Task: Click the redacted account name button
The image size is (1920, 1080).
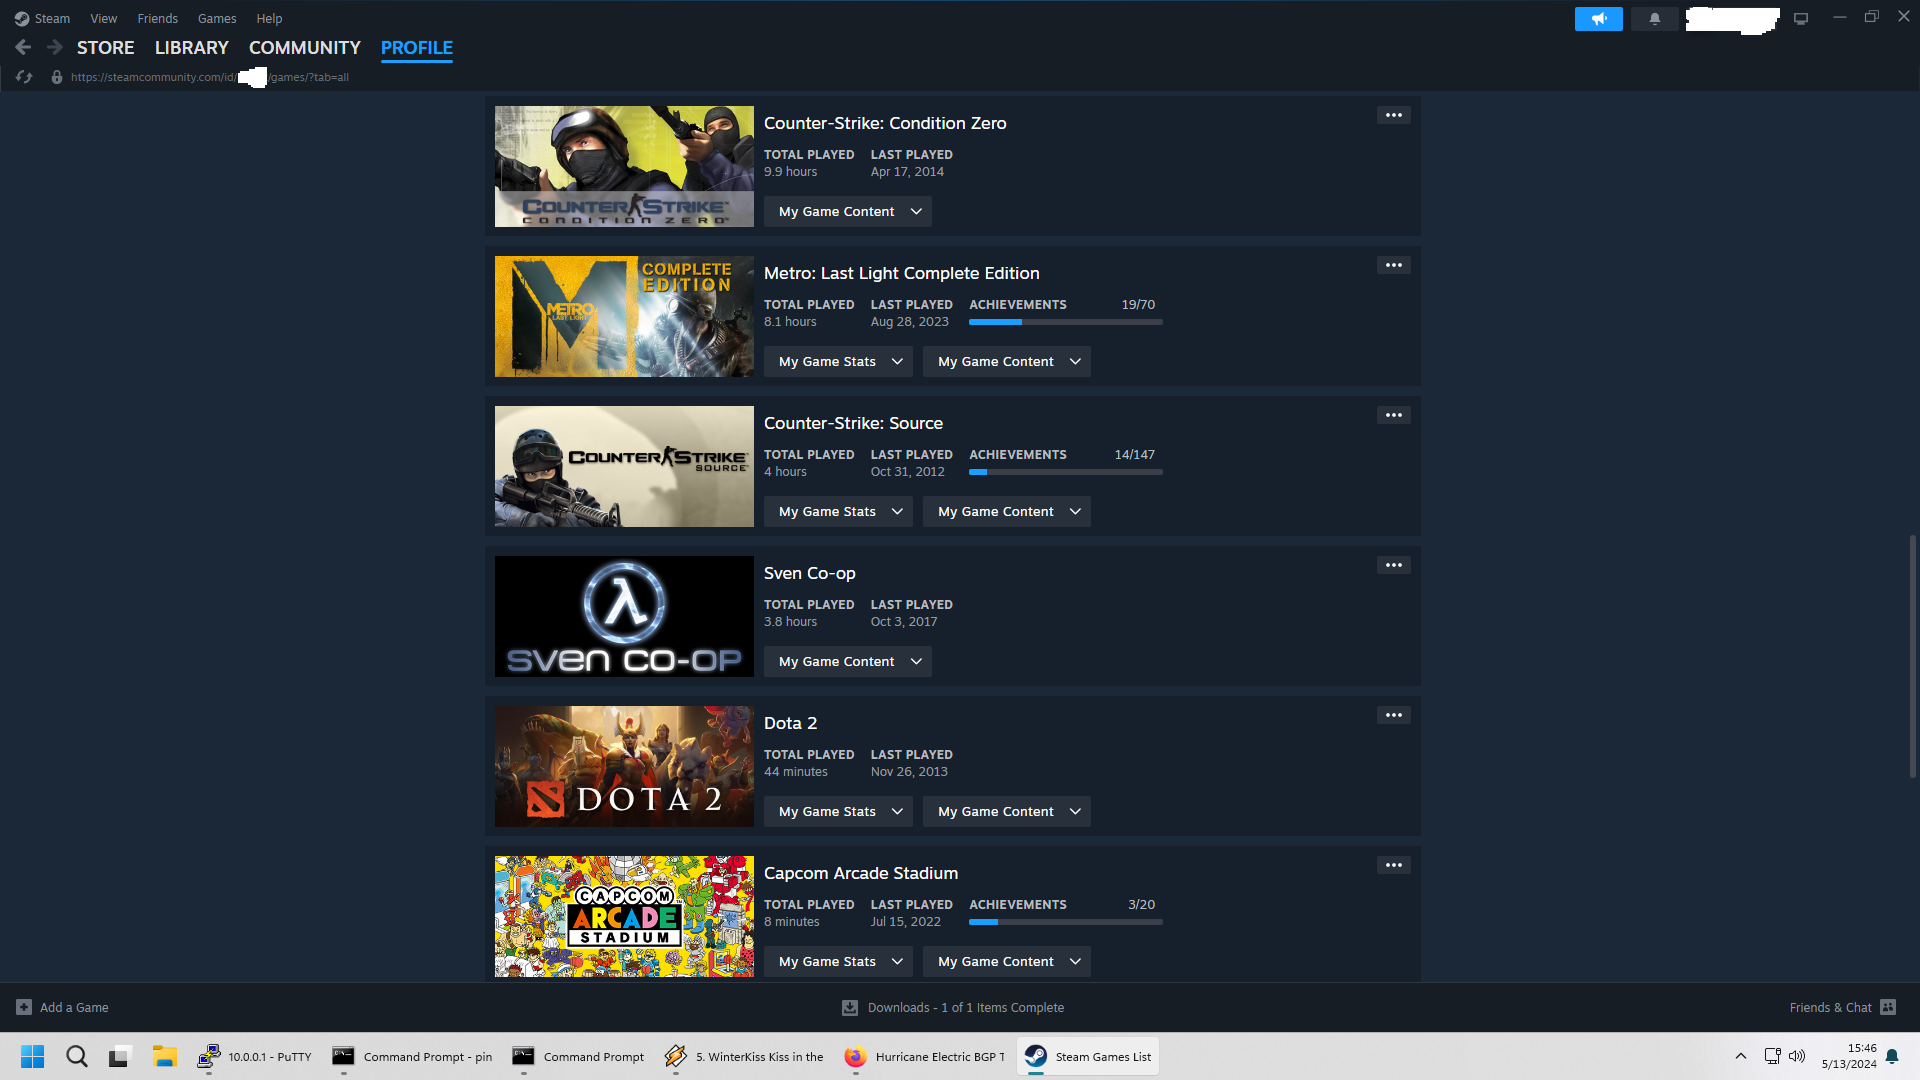Action: click(1732, 19)
